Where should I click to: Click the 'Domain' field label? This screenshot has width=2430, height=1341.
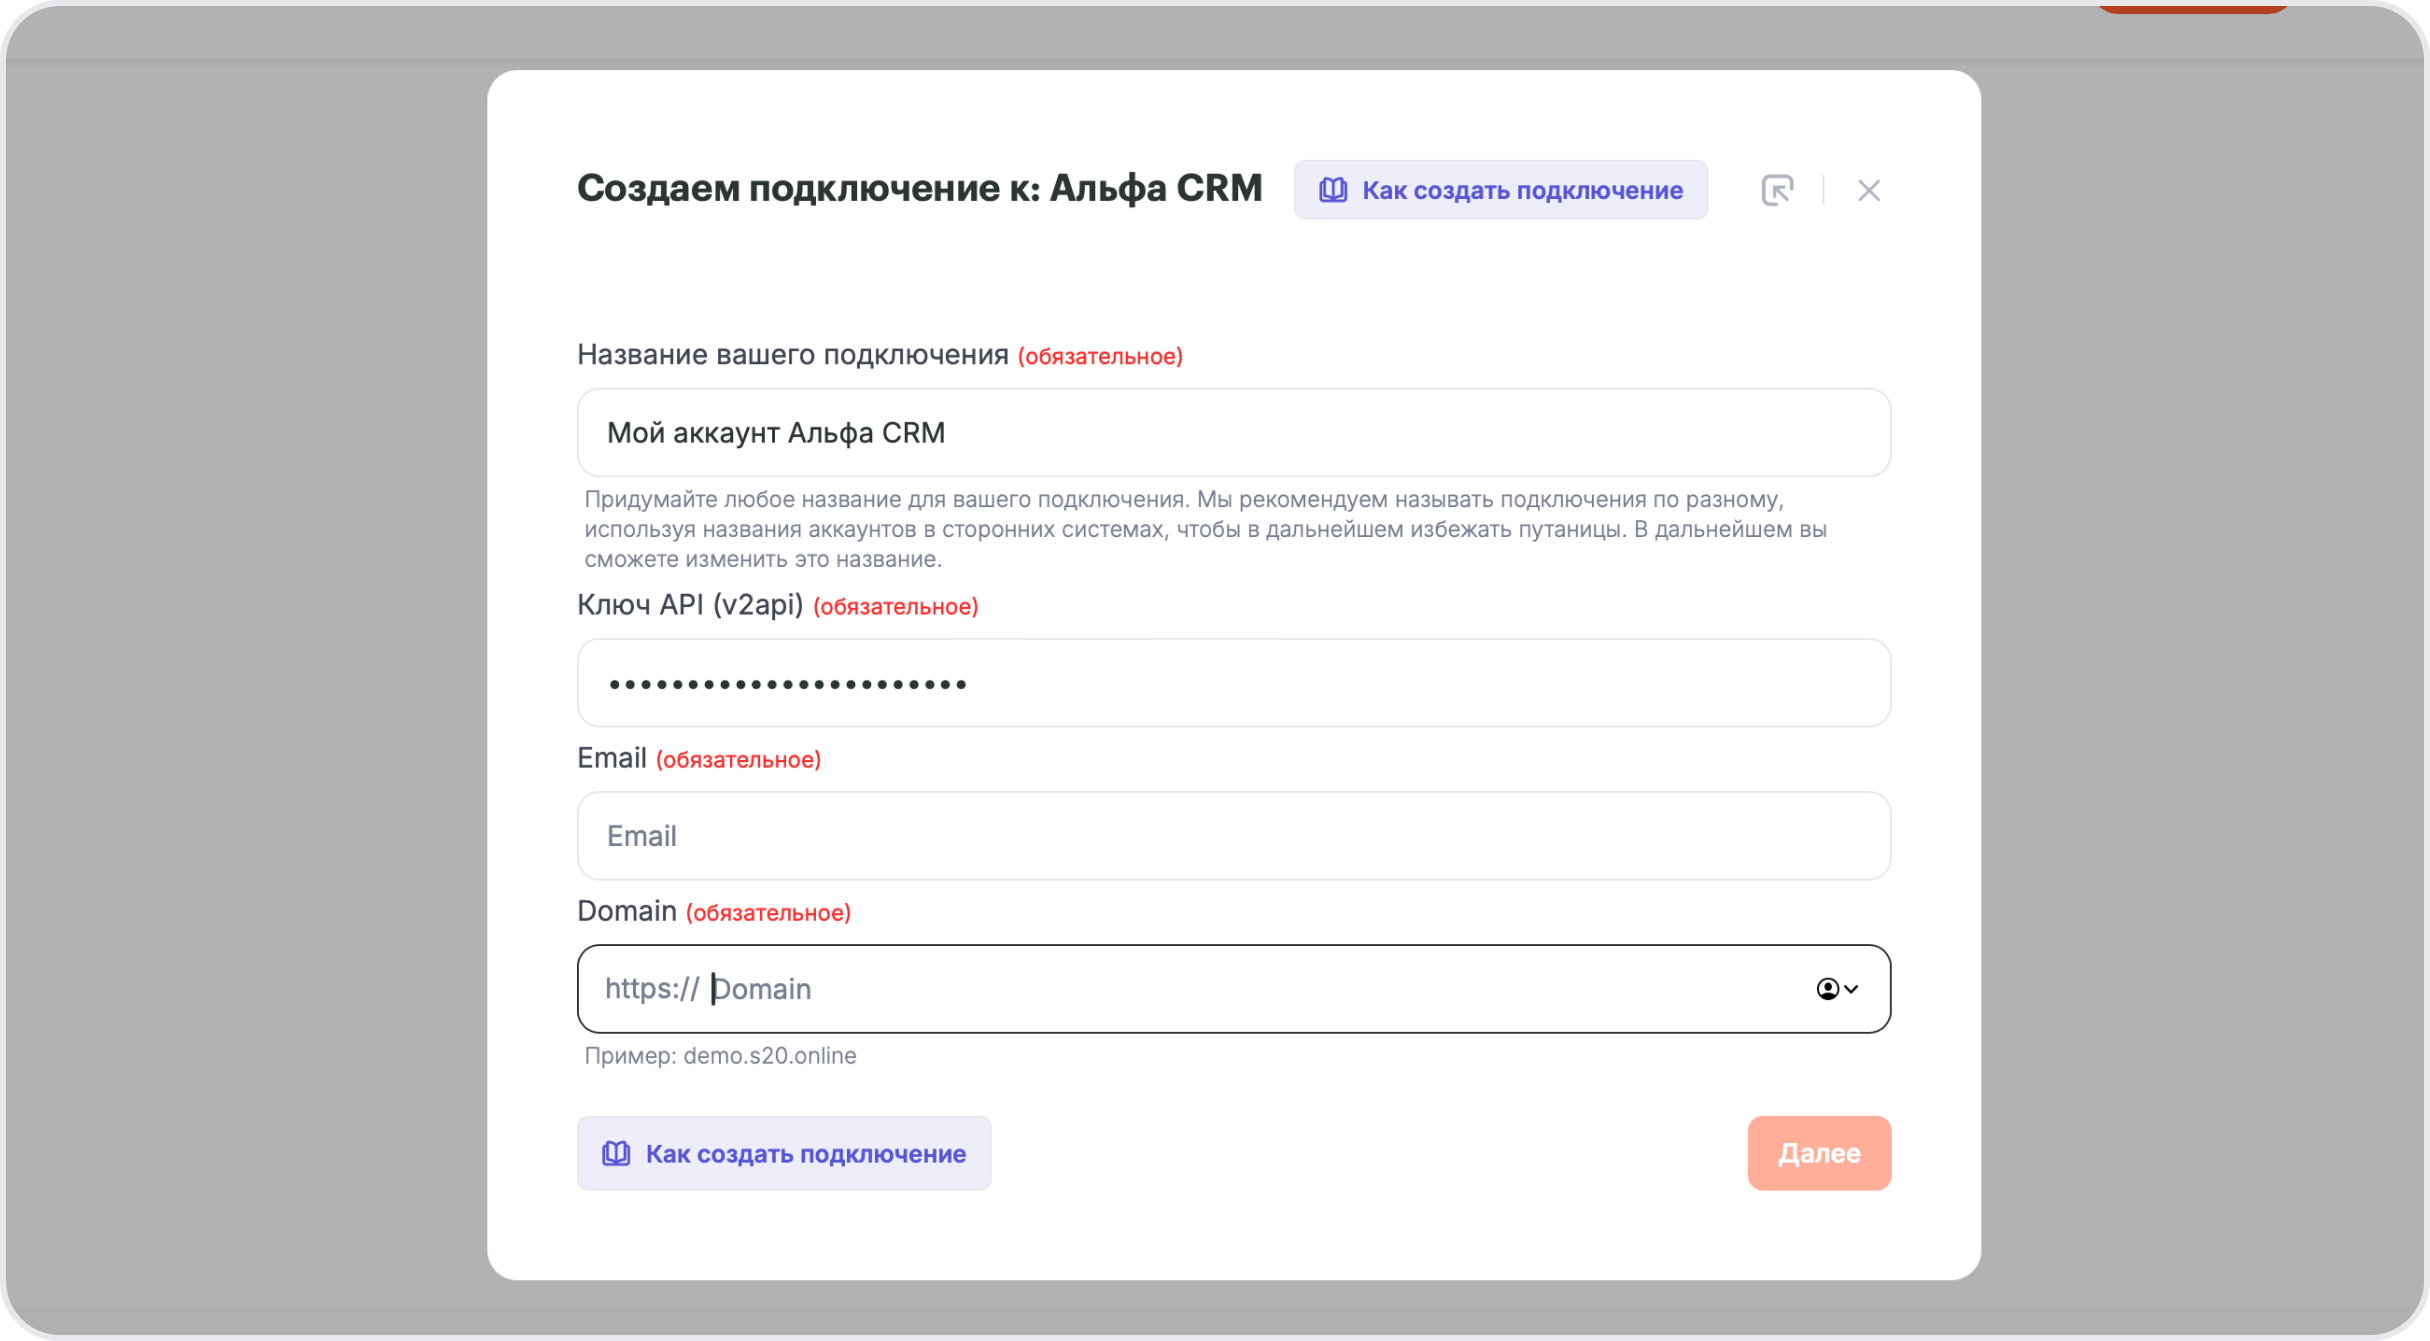(627, 911)
